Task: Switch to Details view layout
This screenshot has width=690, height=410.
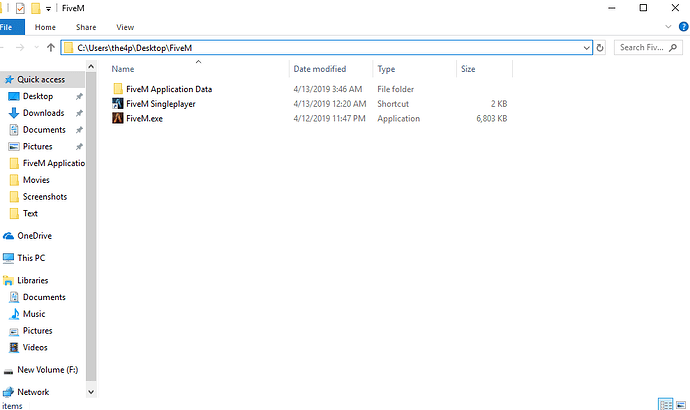Action: (x=665, y=404)
